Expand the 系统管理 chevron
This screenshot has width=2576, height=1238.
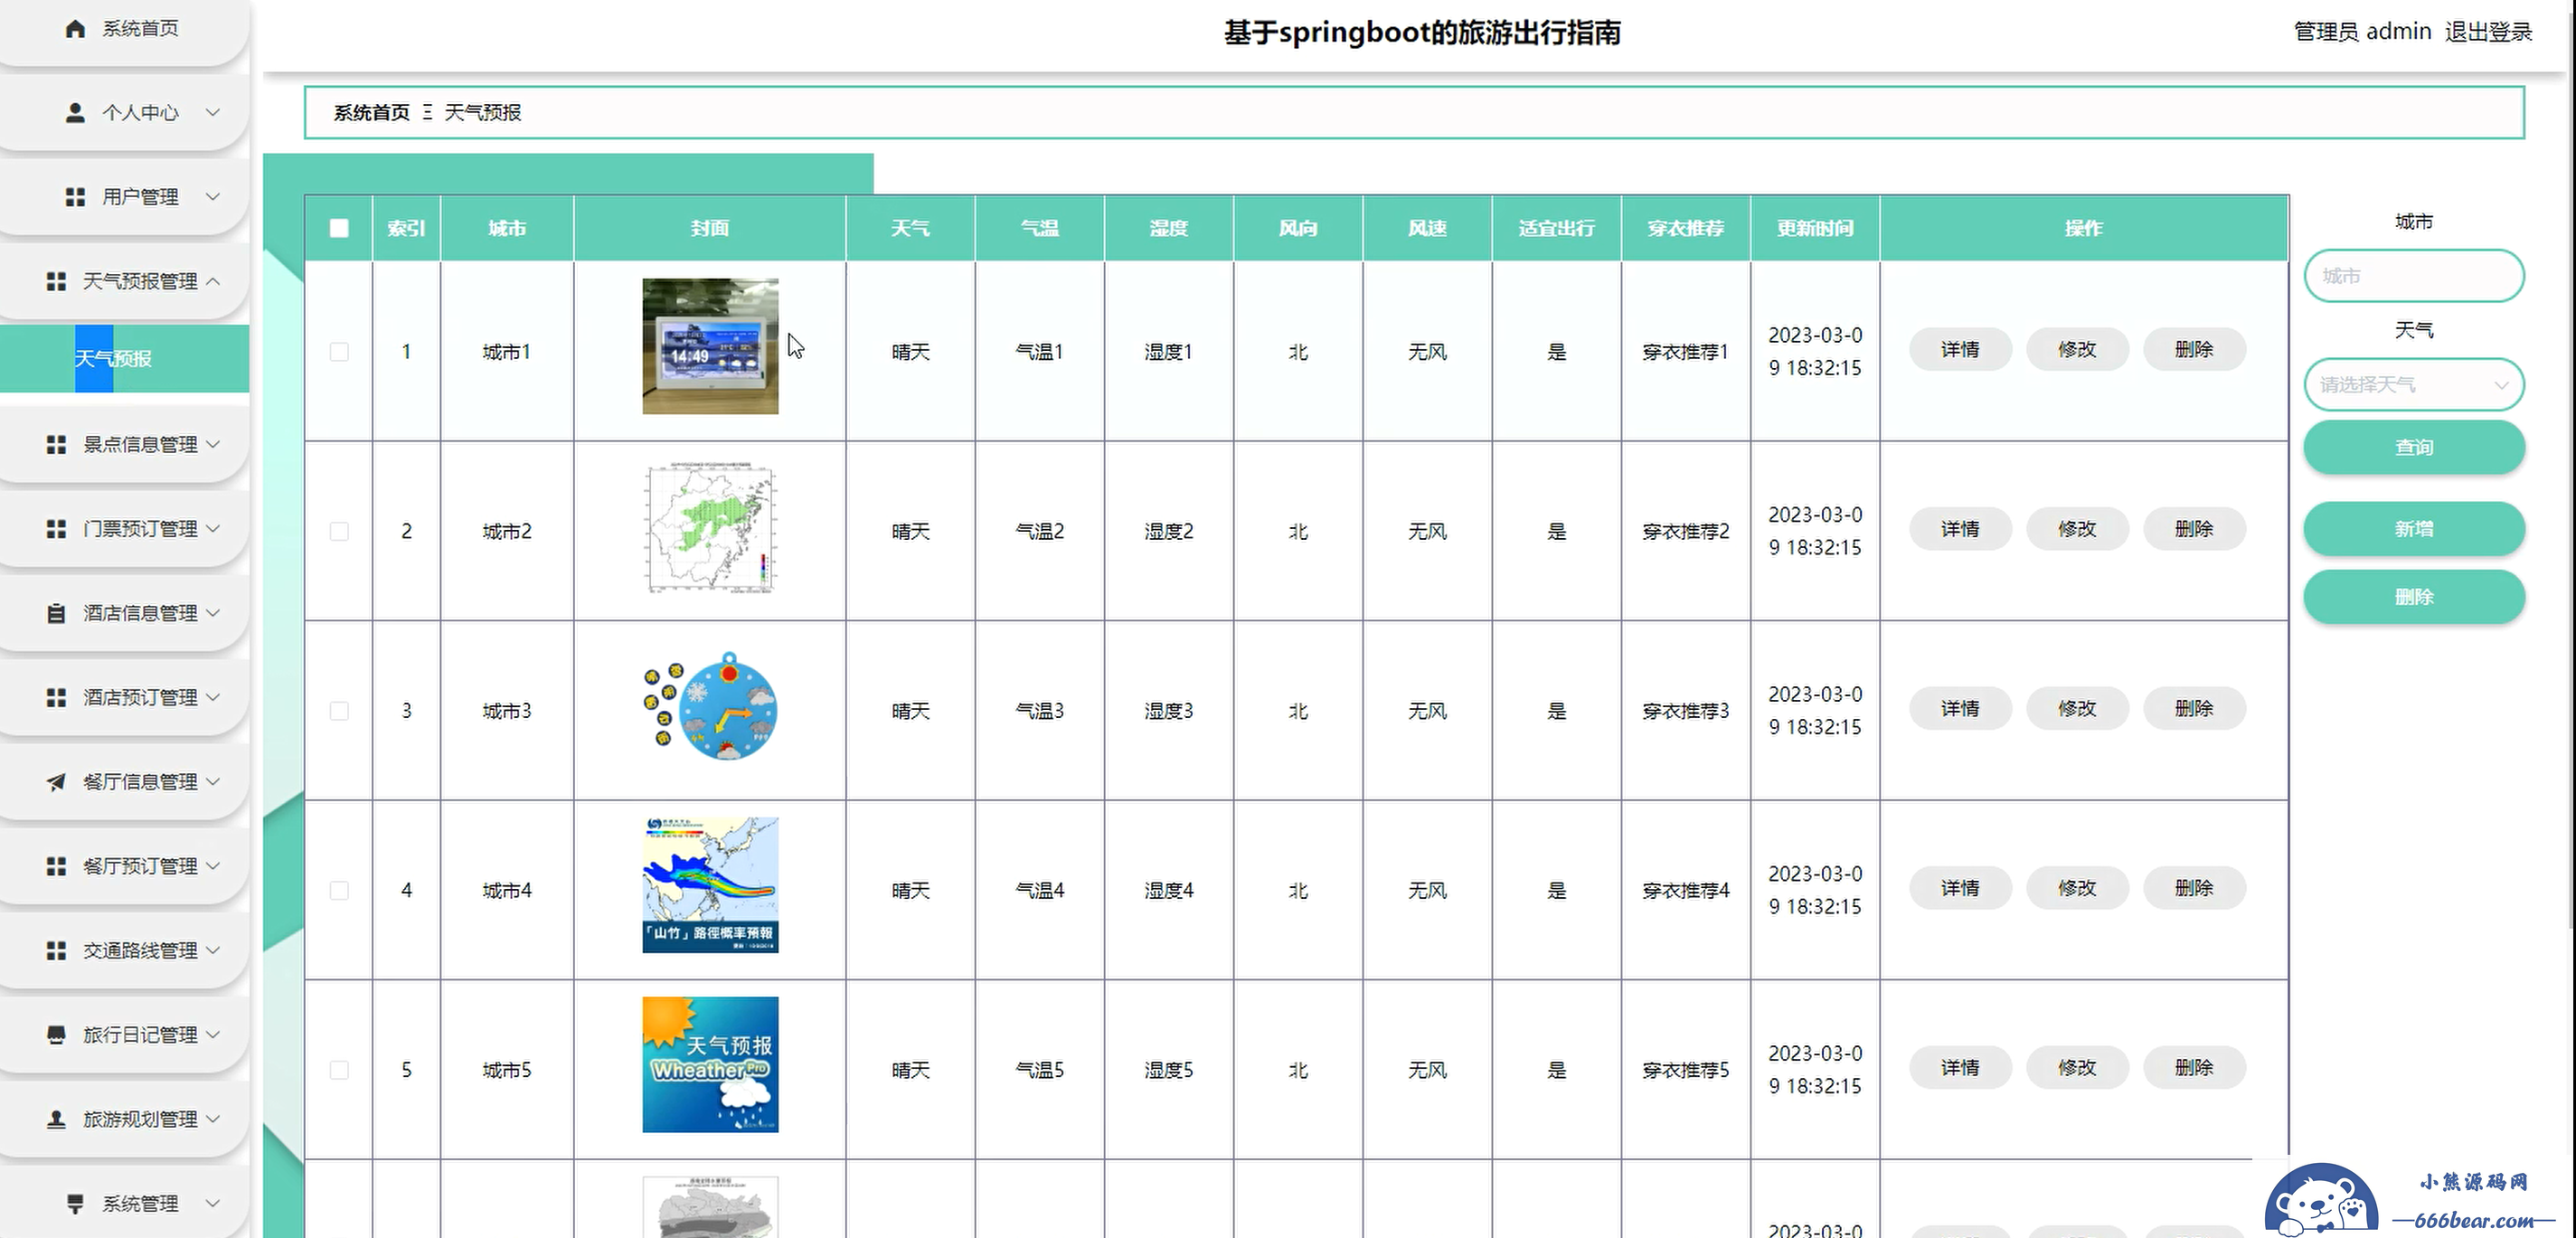pos(212,1203)
